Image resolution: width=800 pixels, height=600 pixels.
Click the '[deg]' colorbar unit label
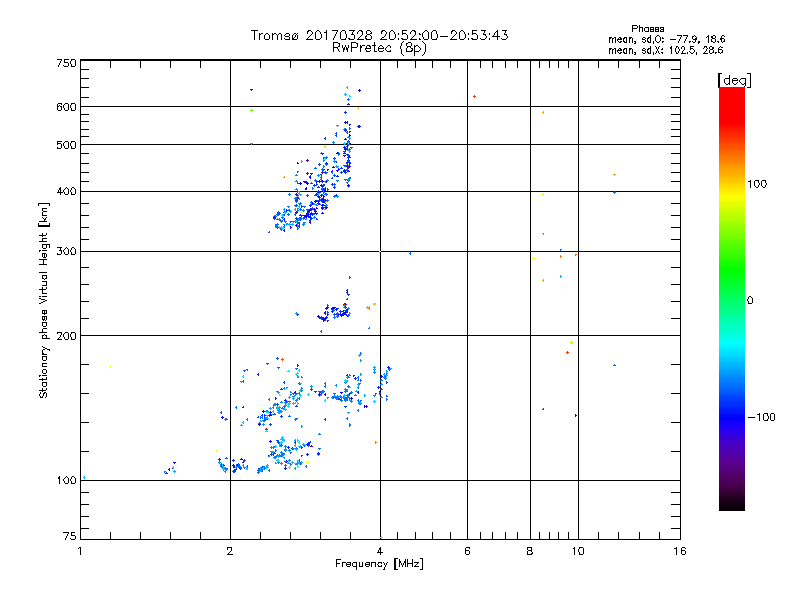[x=734, y=80]
